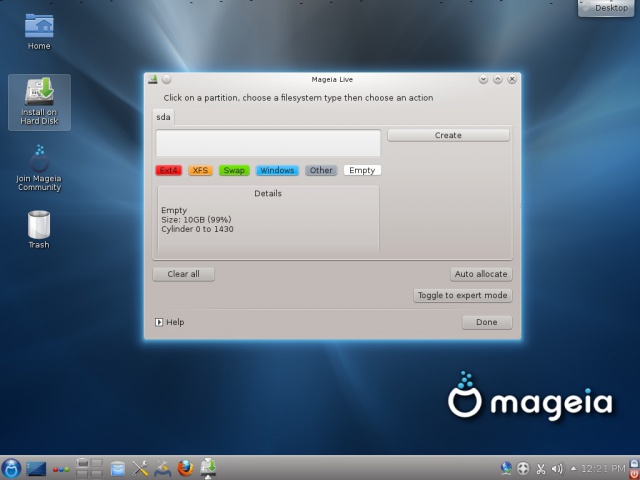The image size is (640, 480).
Task: Click the Clear all button
Action: click(x=184, y=274)
